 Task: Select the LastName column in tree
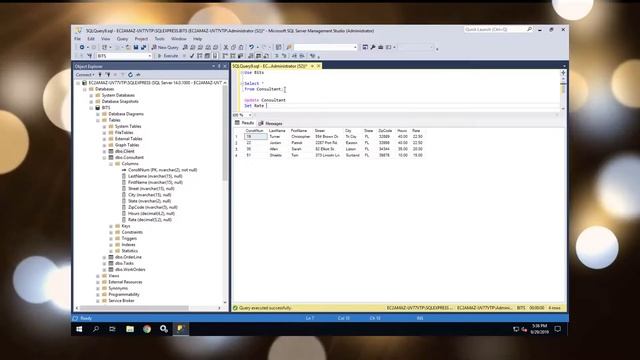click(155, 176)
